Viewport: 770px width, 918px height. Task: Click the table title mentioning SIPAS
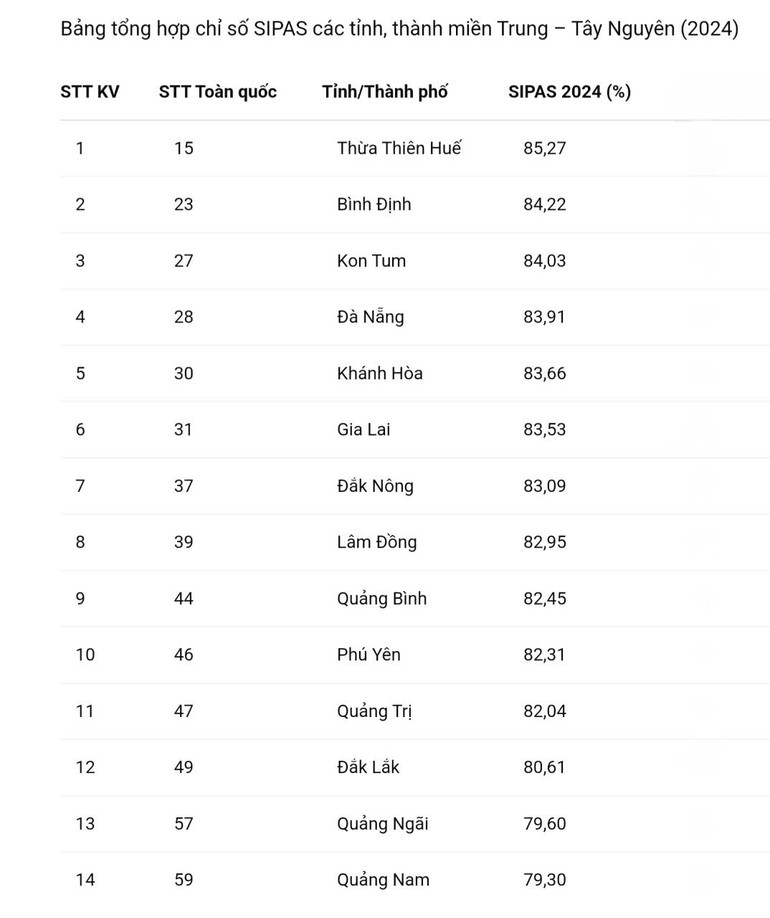[x=399, y=29]
